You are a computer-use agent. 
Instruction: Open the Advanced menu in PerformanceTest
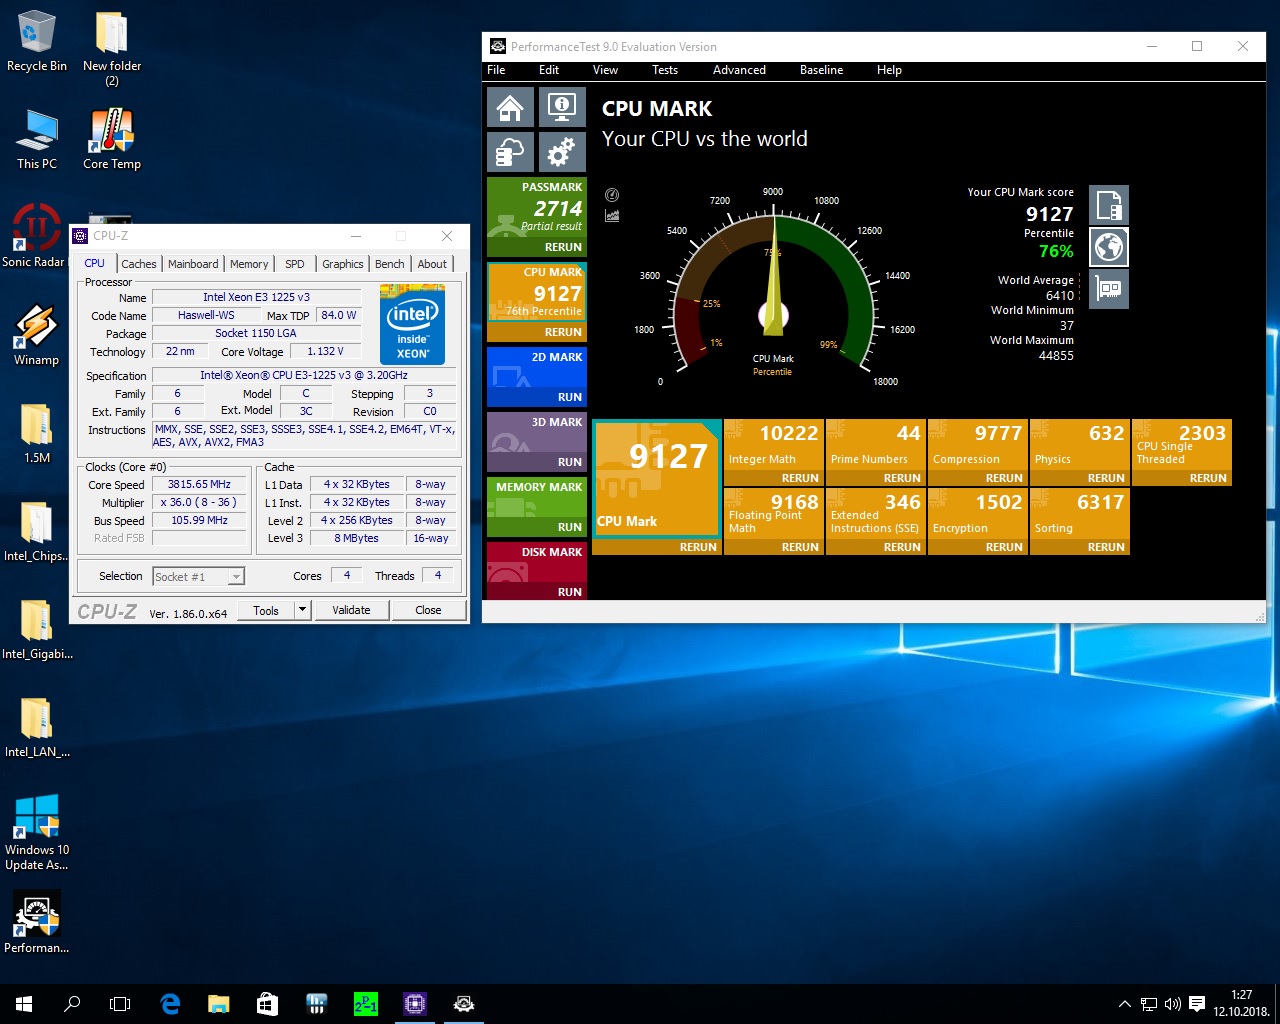point(739,70)
